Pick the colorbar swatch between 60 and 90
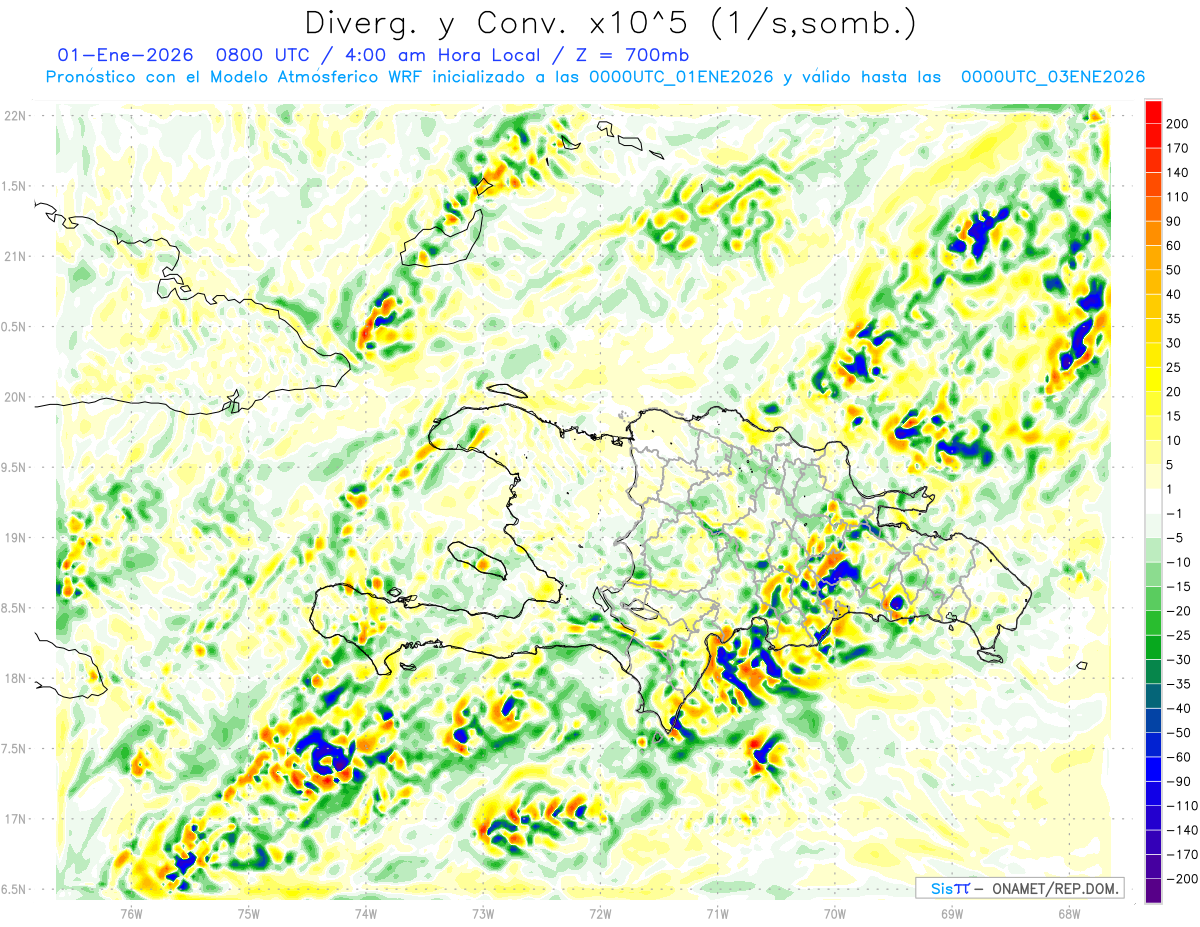1200x927 pixels. (1153, 234)
